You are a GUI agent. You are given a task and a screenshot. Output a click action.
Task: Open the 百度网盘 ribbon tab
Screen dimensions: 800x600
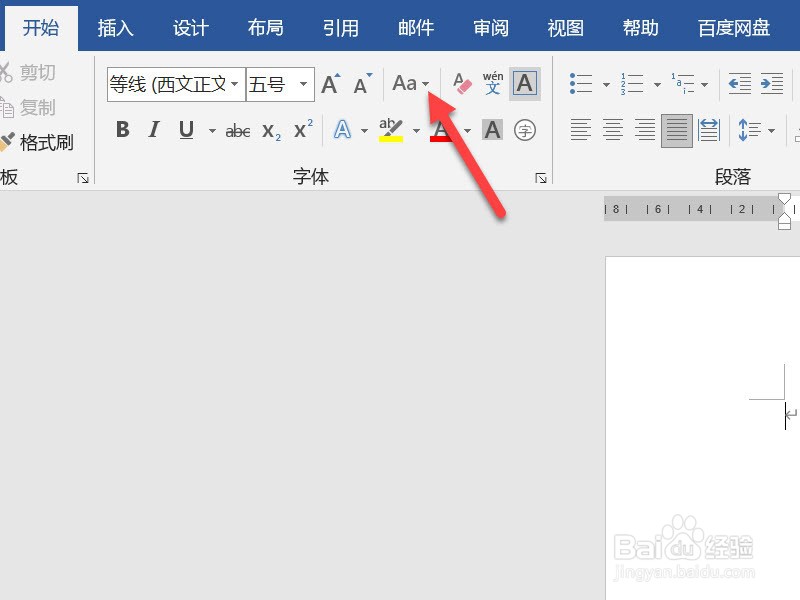pyautogui.click(x=734, y=28)
